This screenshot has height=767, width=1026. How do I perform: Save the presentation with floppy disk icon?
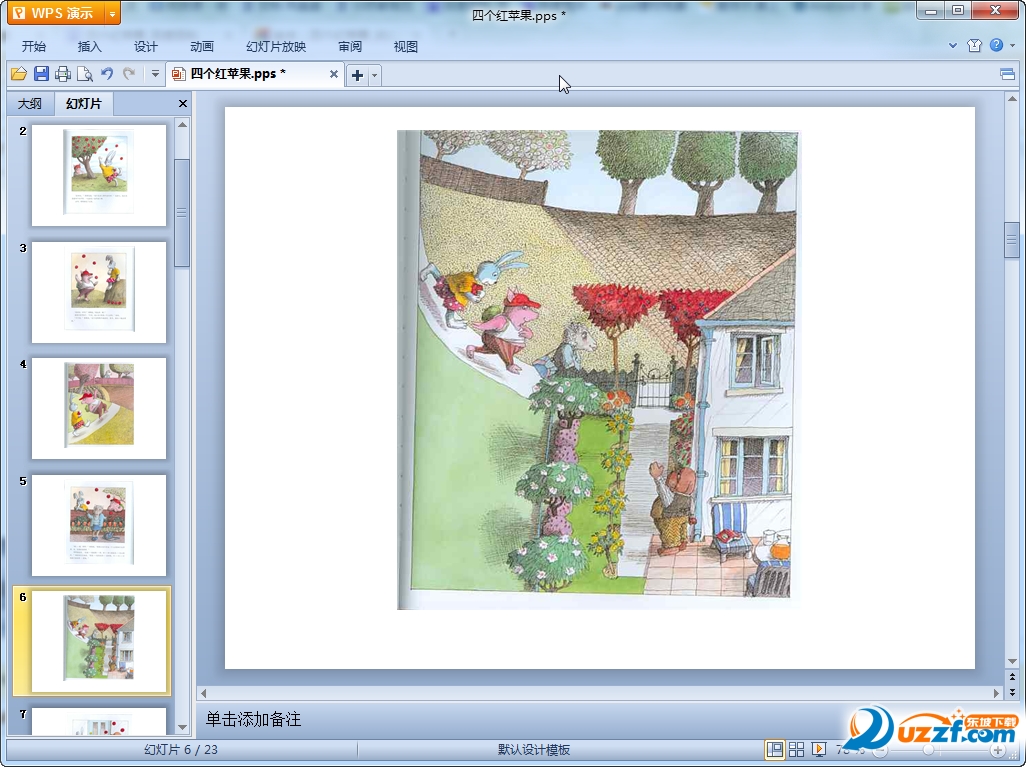pyautogui.click(x=41, y=74)
